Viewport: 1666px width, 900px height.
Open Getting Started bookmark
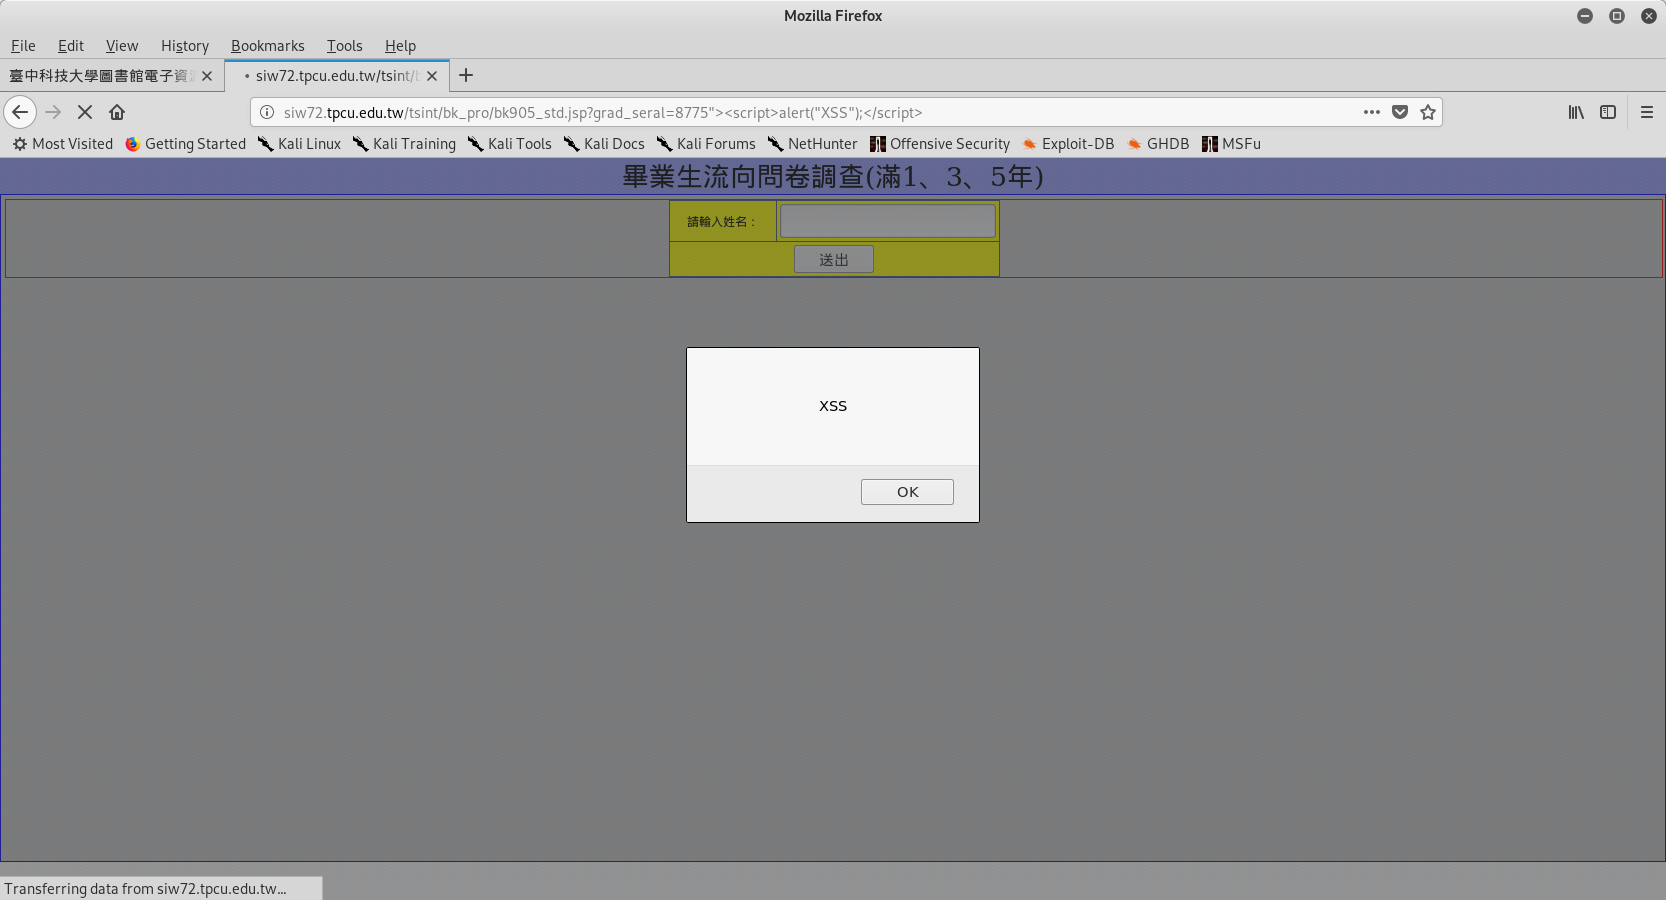tap(186, 144)
